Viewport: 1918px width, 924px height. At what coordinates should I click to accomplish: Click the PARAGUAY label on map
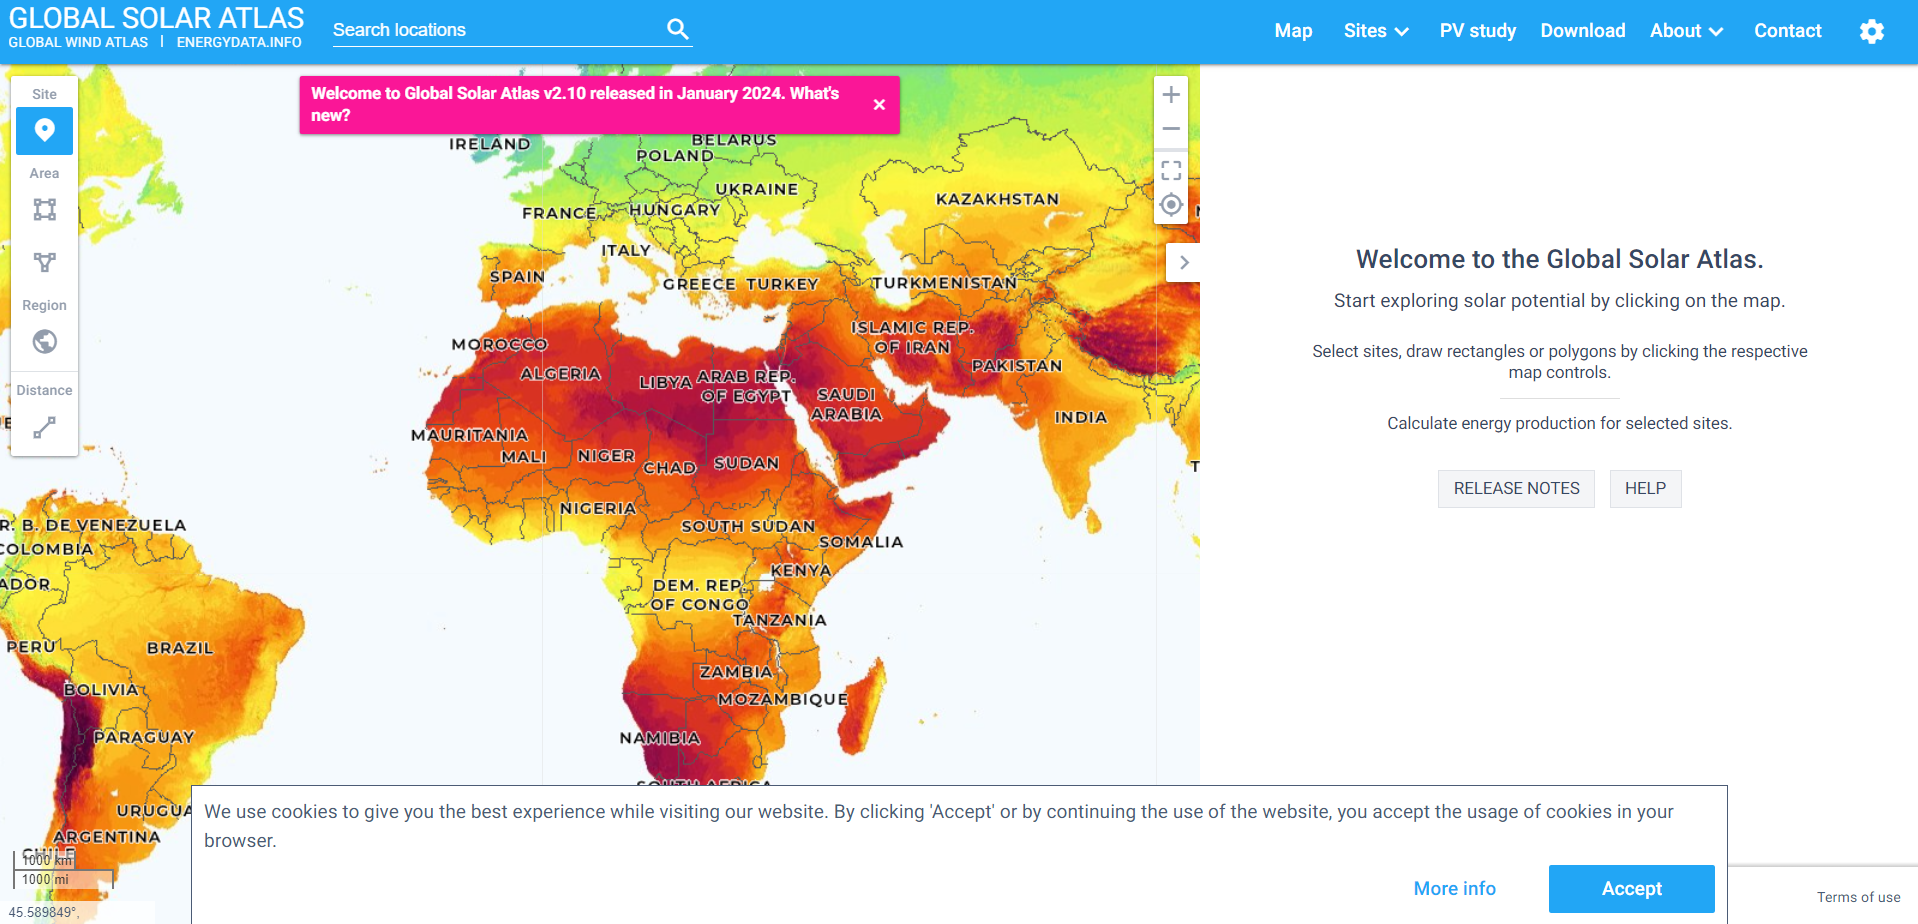click(x=144, y=737)
